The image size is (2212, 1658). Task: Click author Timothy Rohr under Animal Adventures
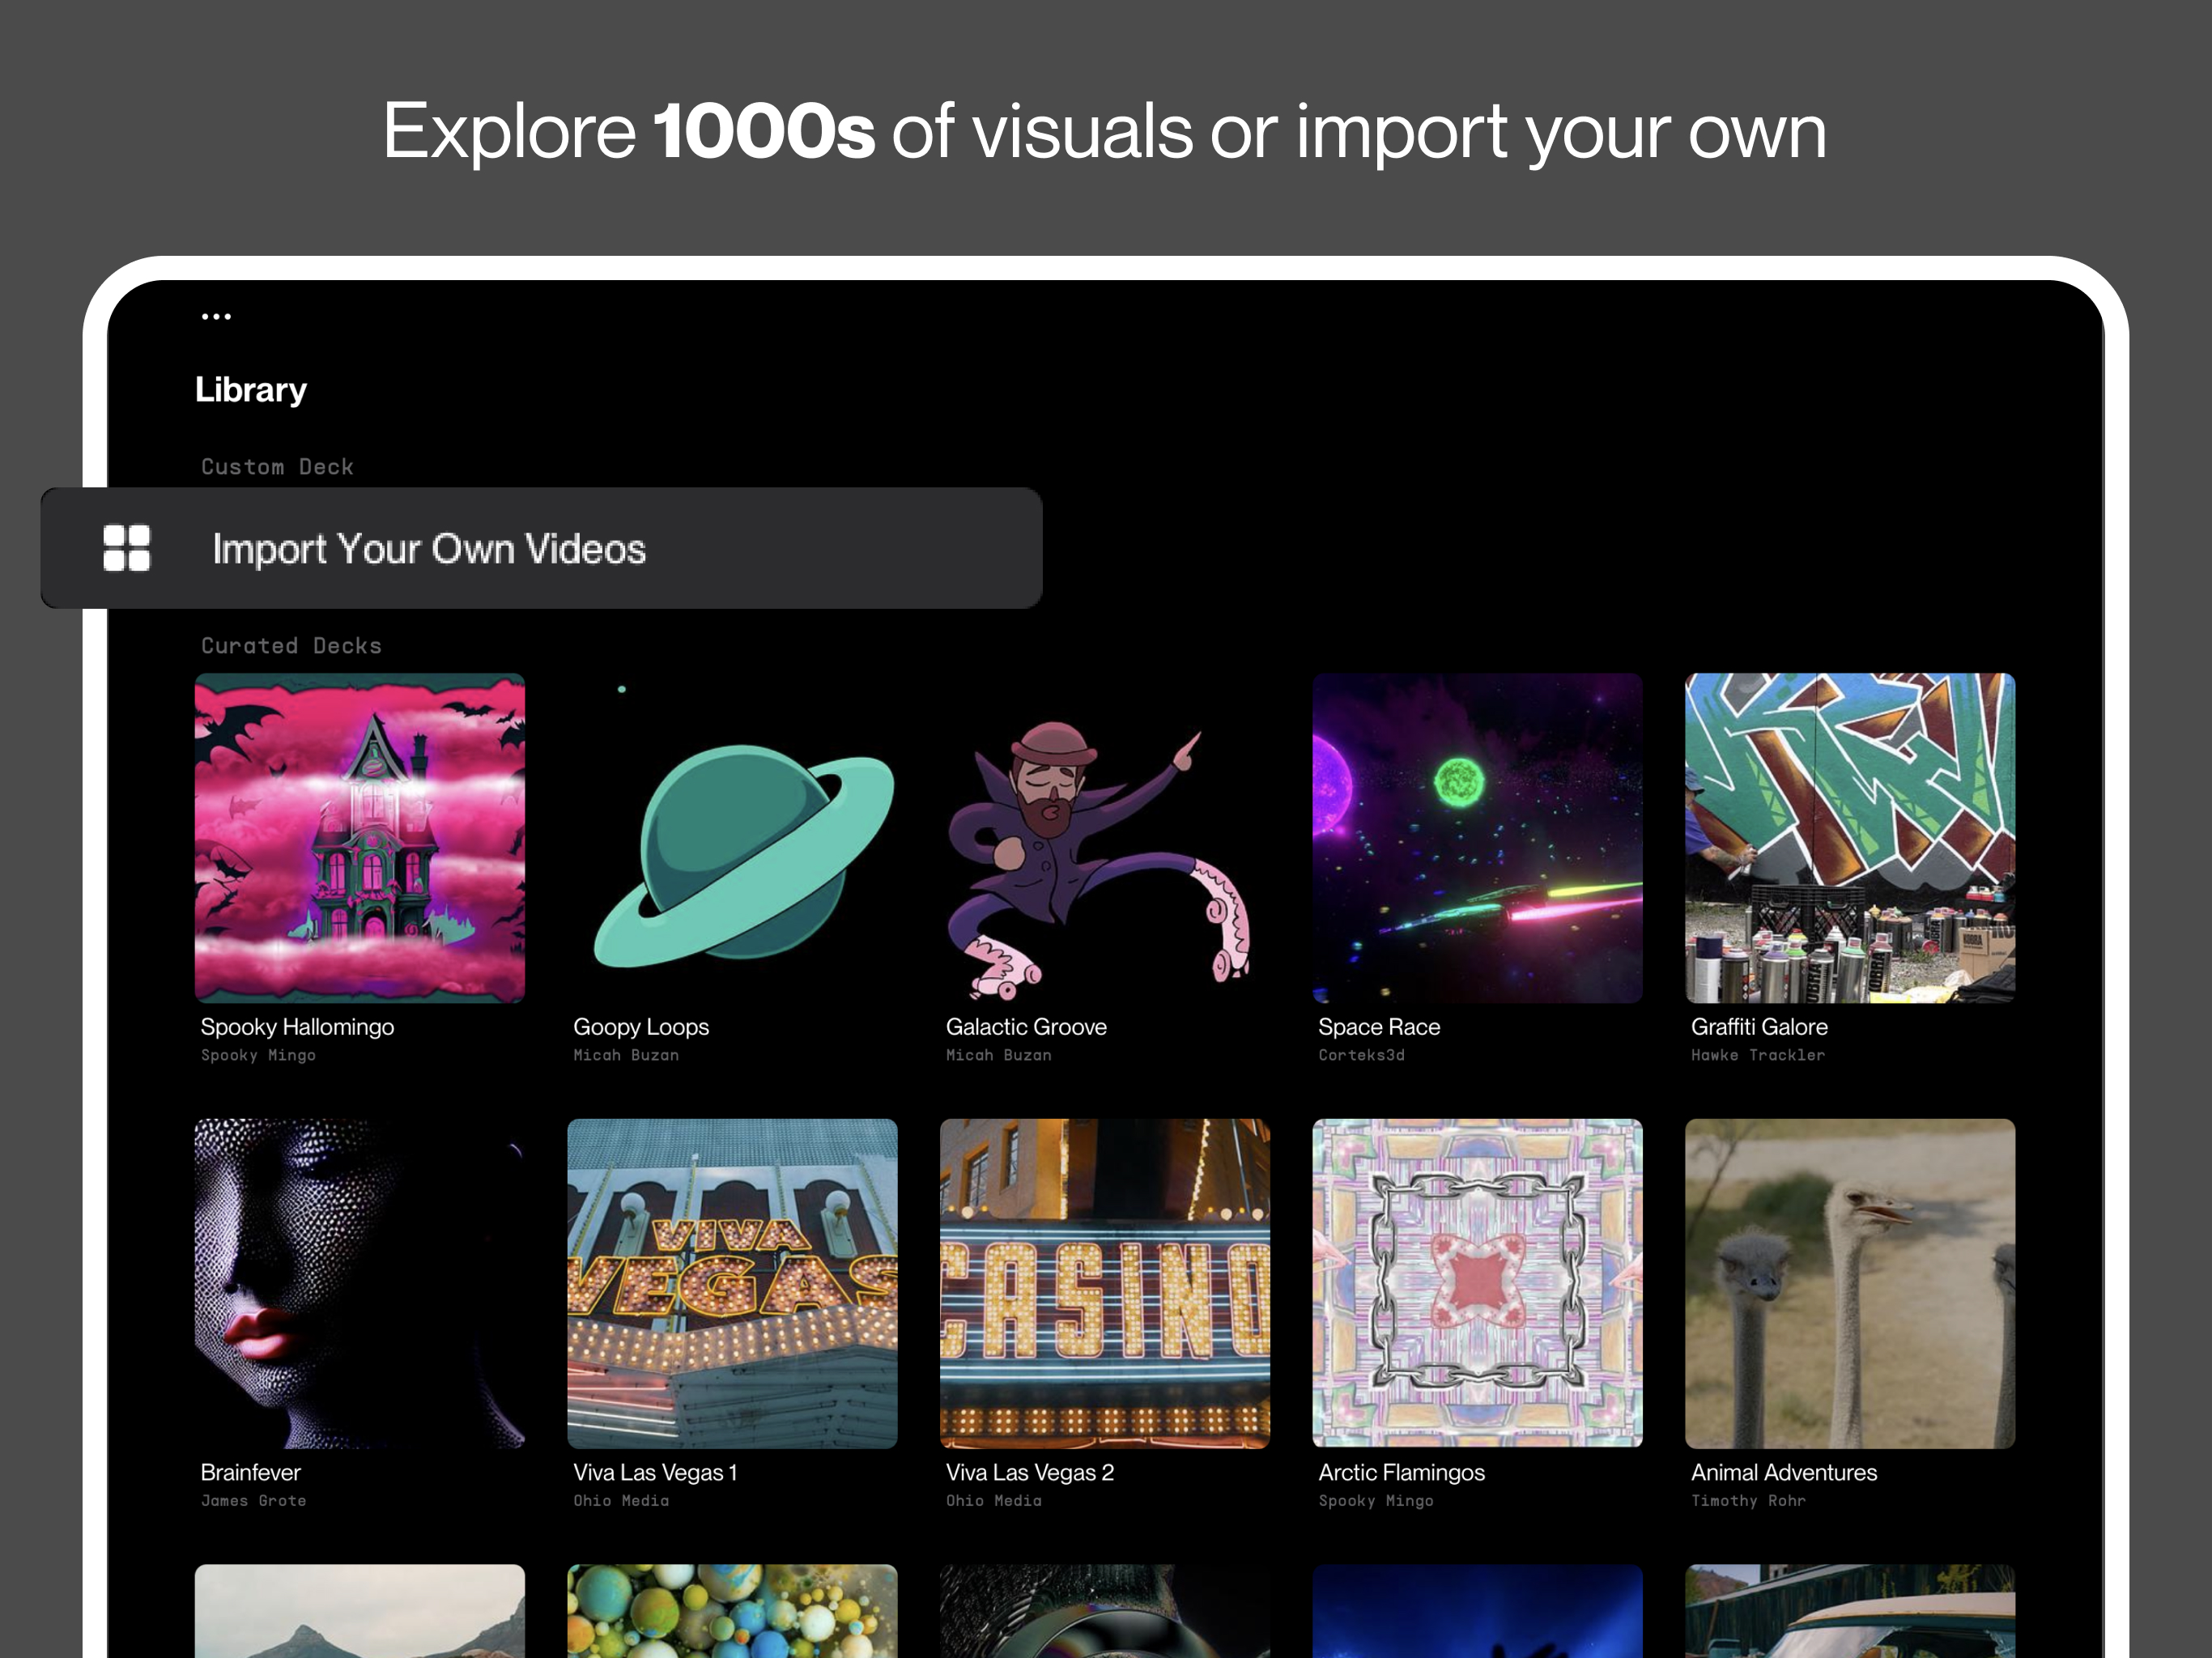(x=1748, y=1500)
